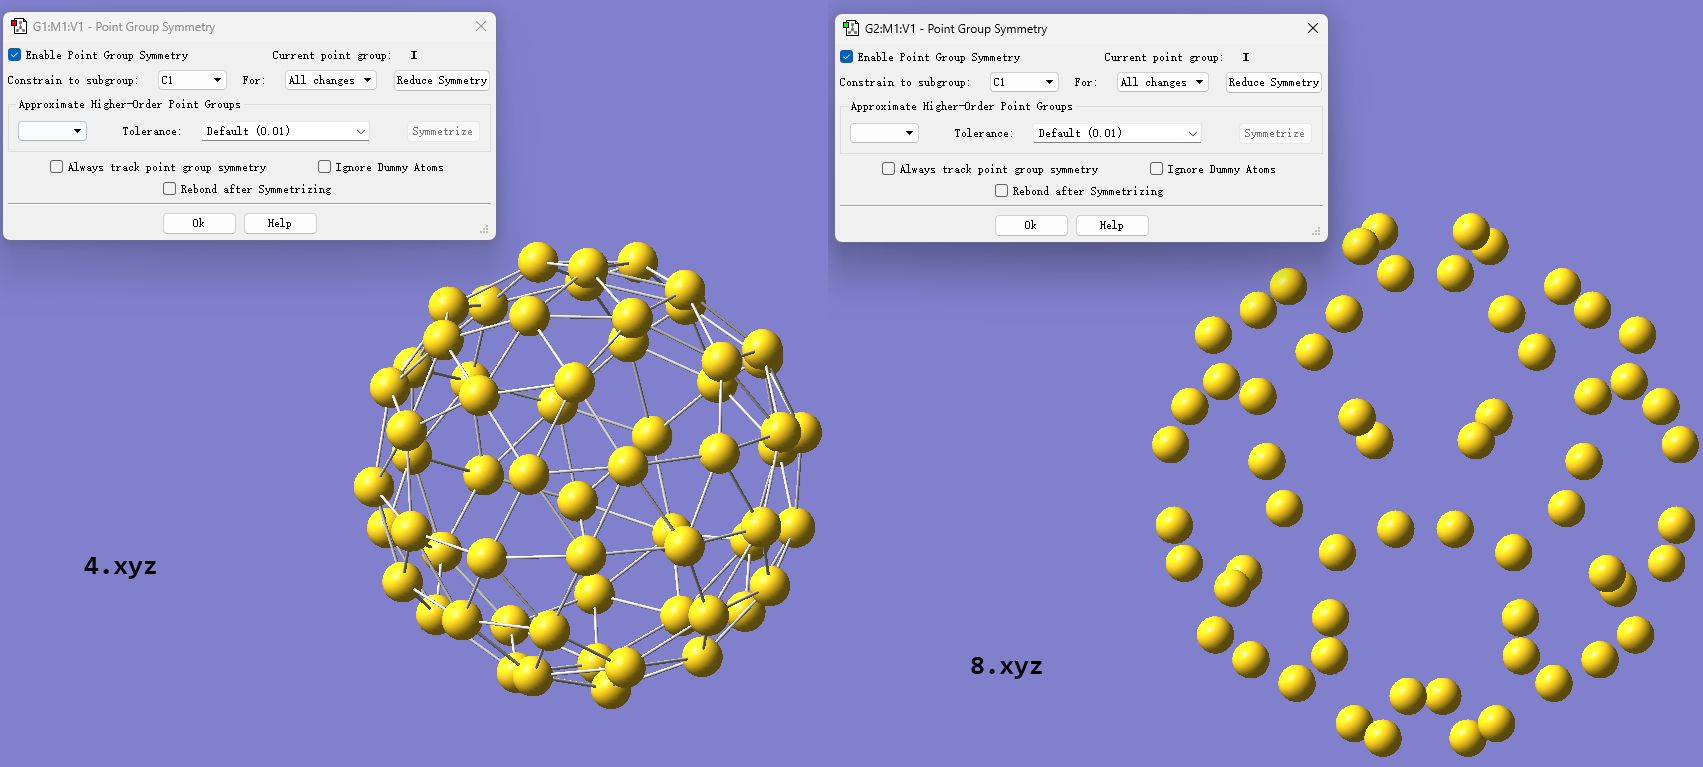Click the G2:M1:V1 window title icon
Screen dimensions: 1703x767
[851, 28]
